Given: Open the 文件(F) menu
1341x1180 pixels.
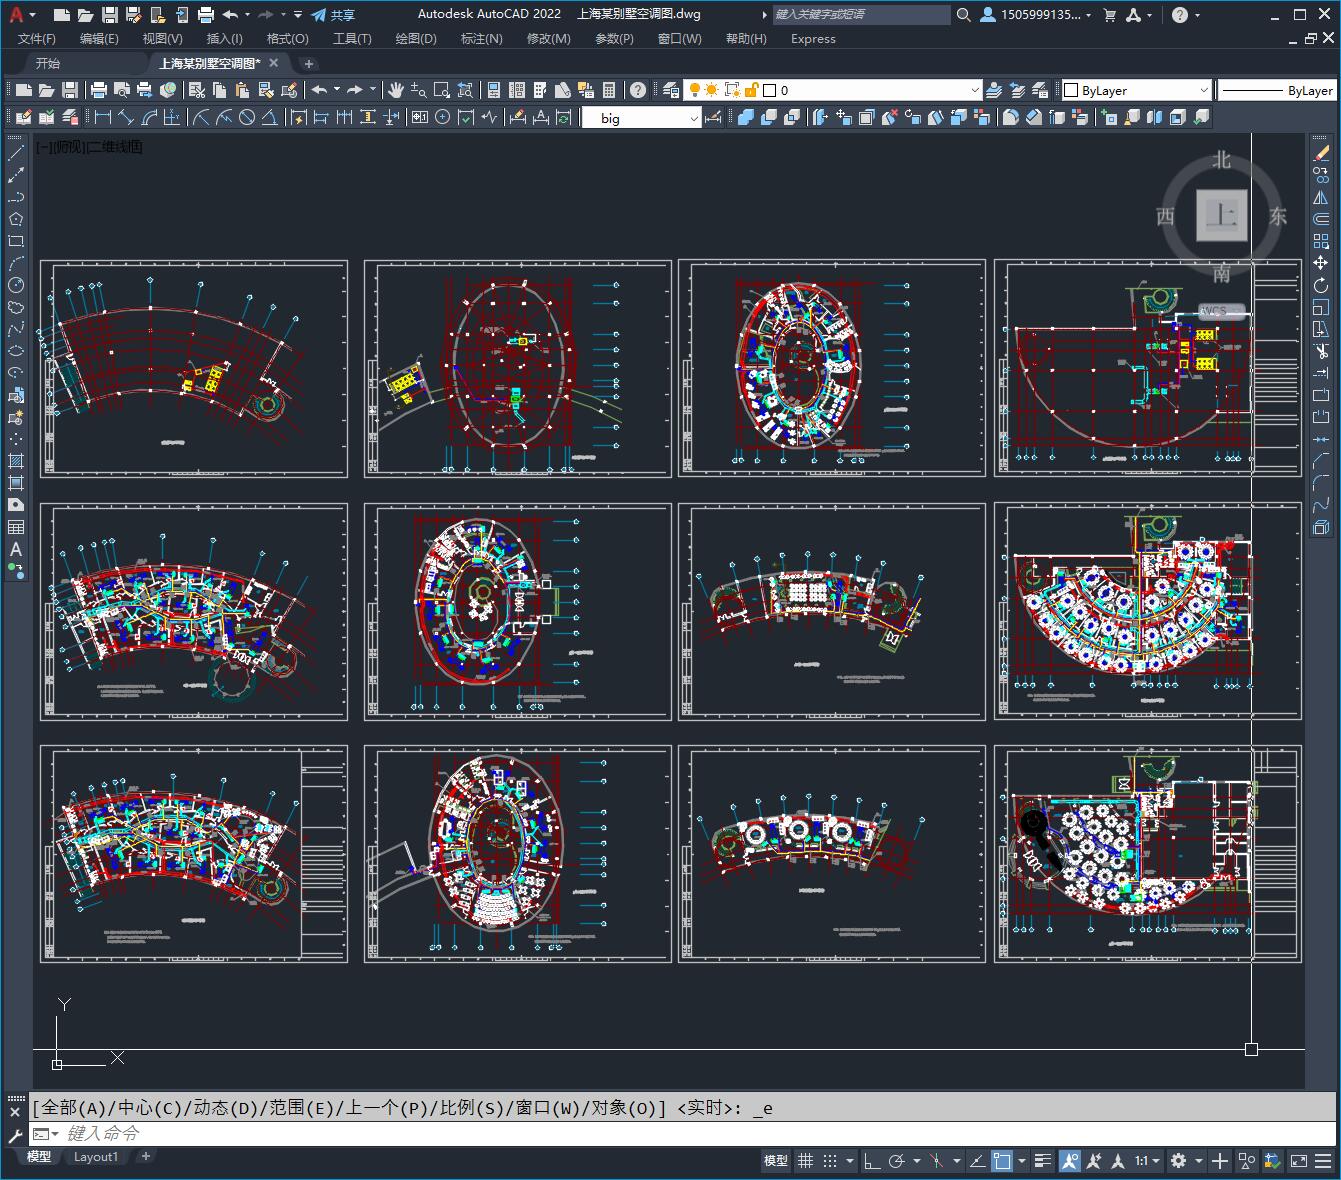Looking at the screenshot, I should pyautogui.click(x=37, y=38).
